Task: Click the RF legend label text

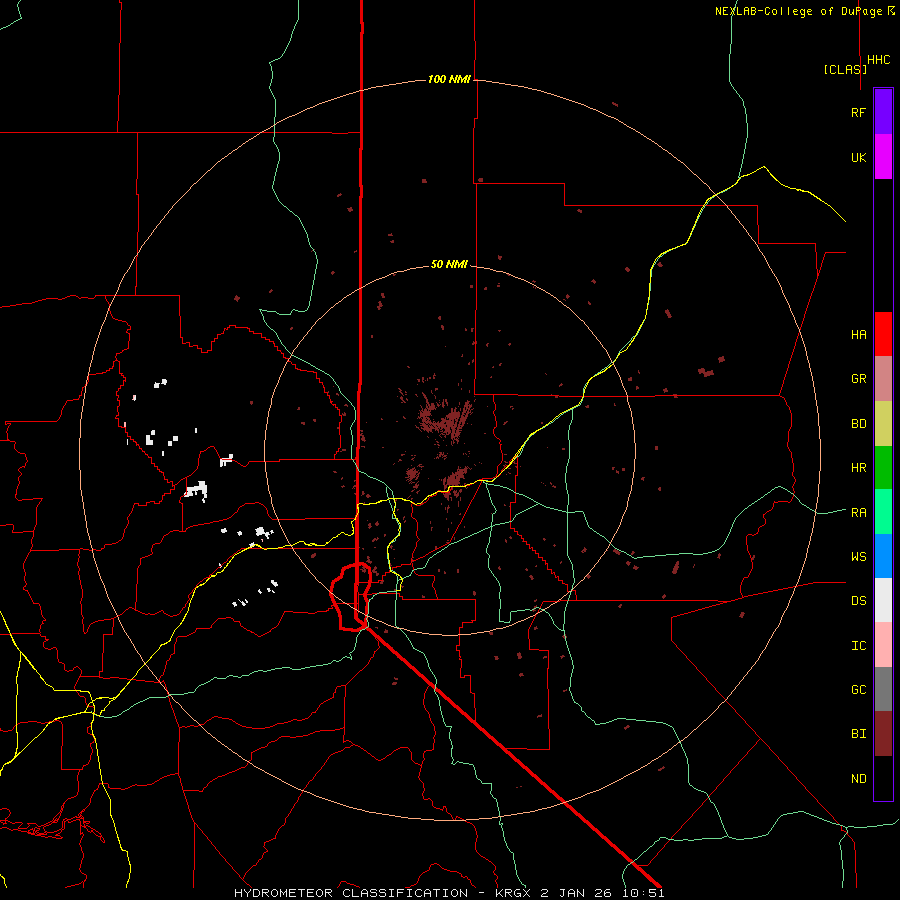Action: coord(858,112)
